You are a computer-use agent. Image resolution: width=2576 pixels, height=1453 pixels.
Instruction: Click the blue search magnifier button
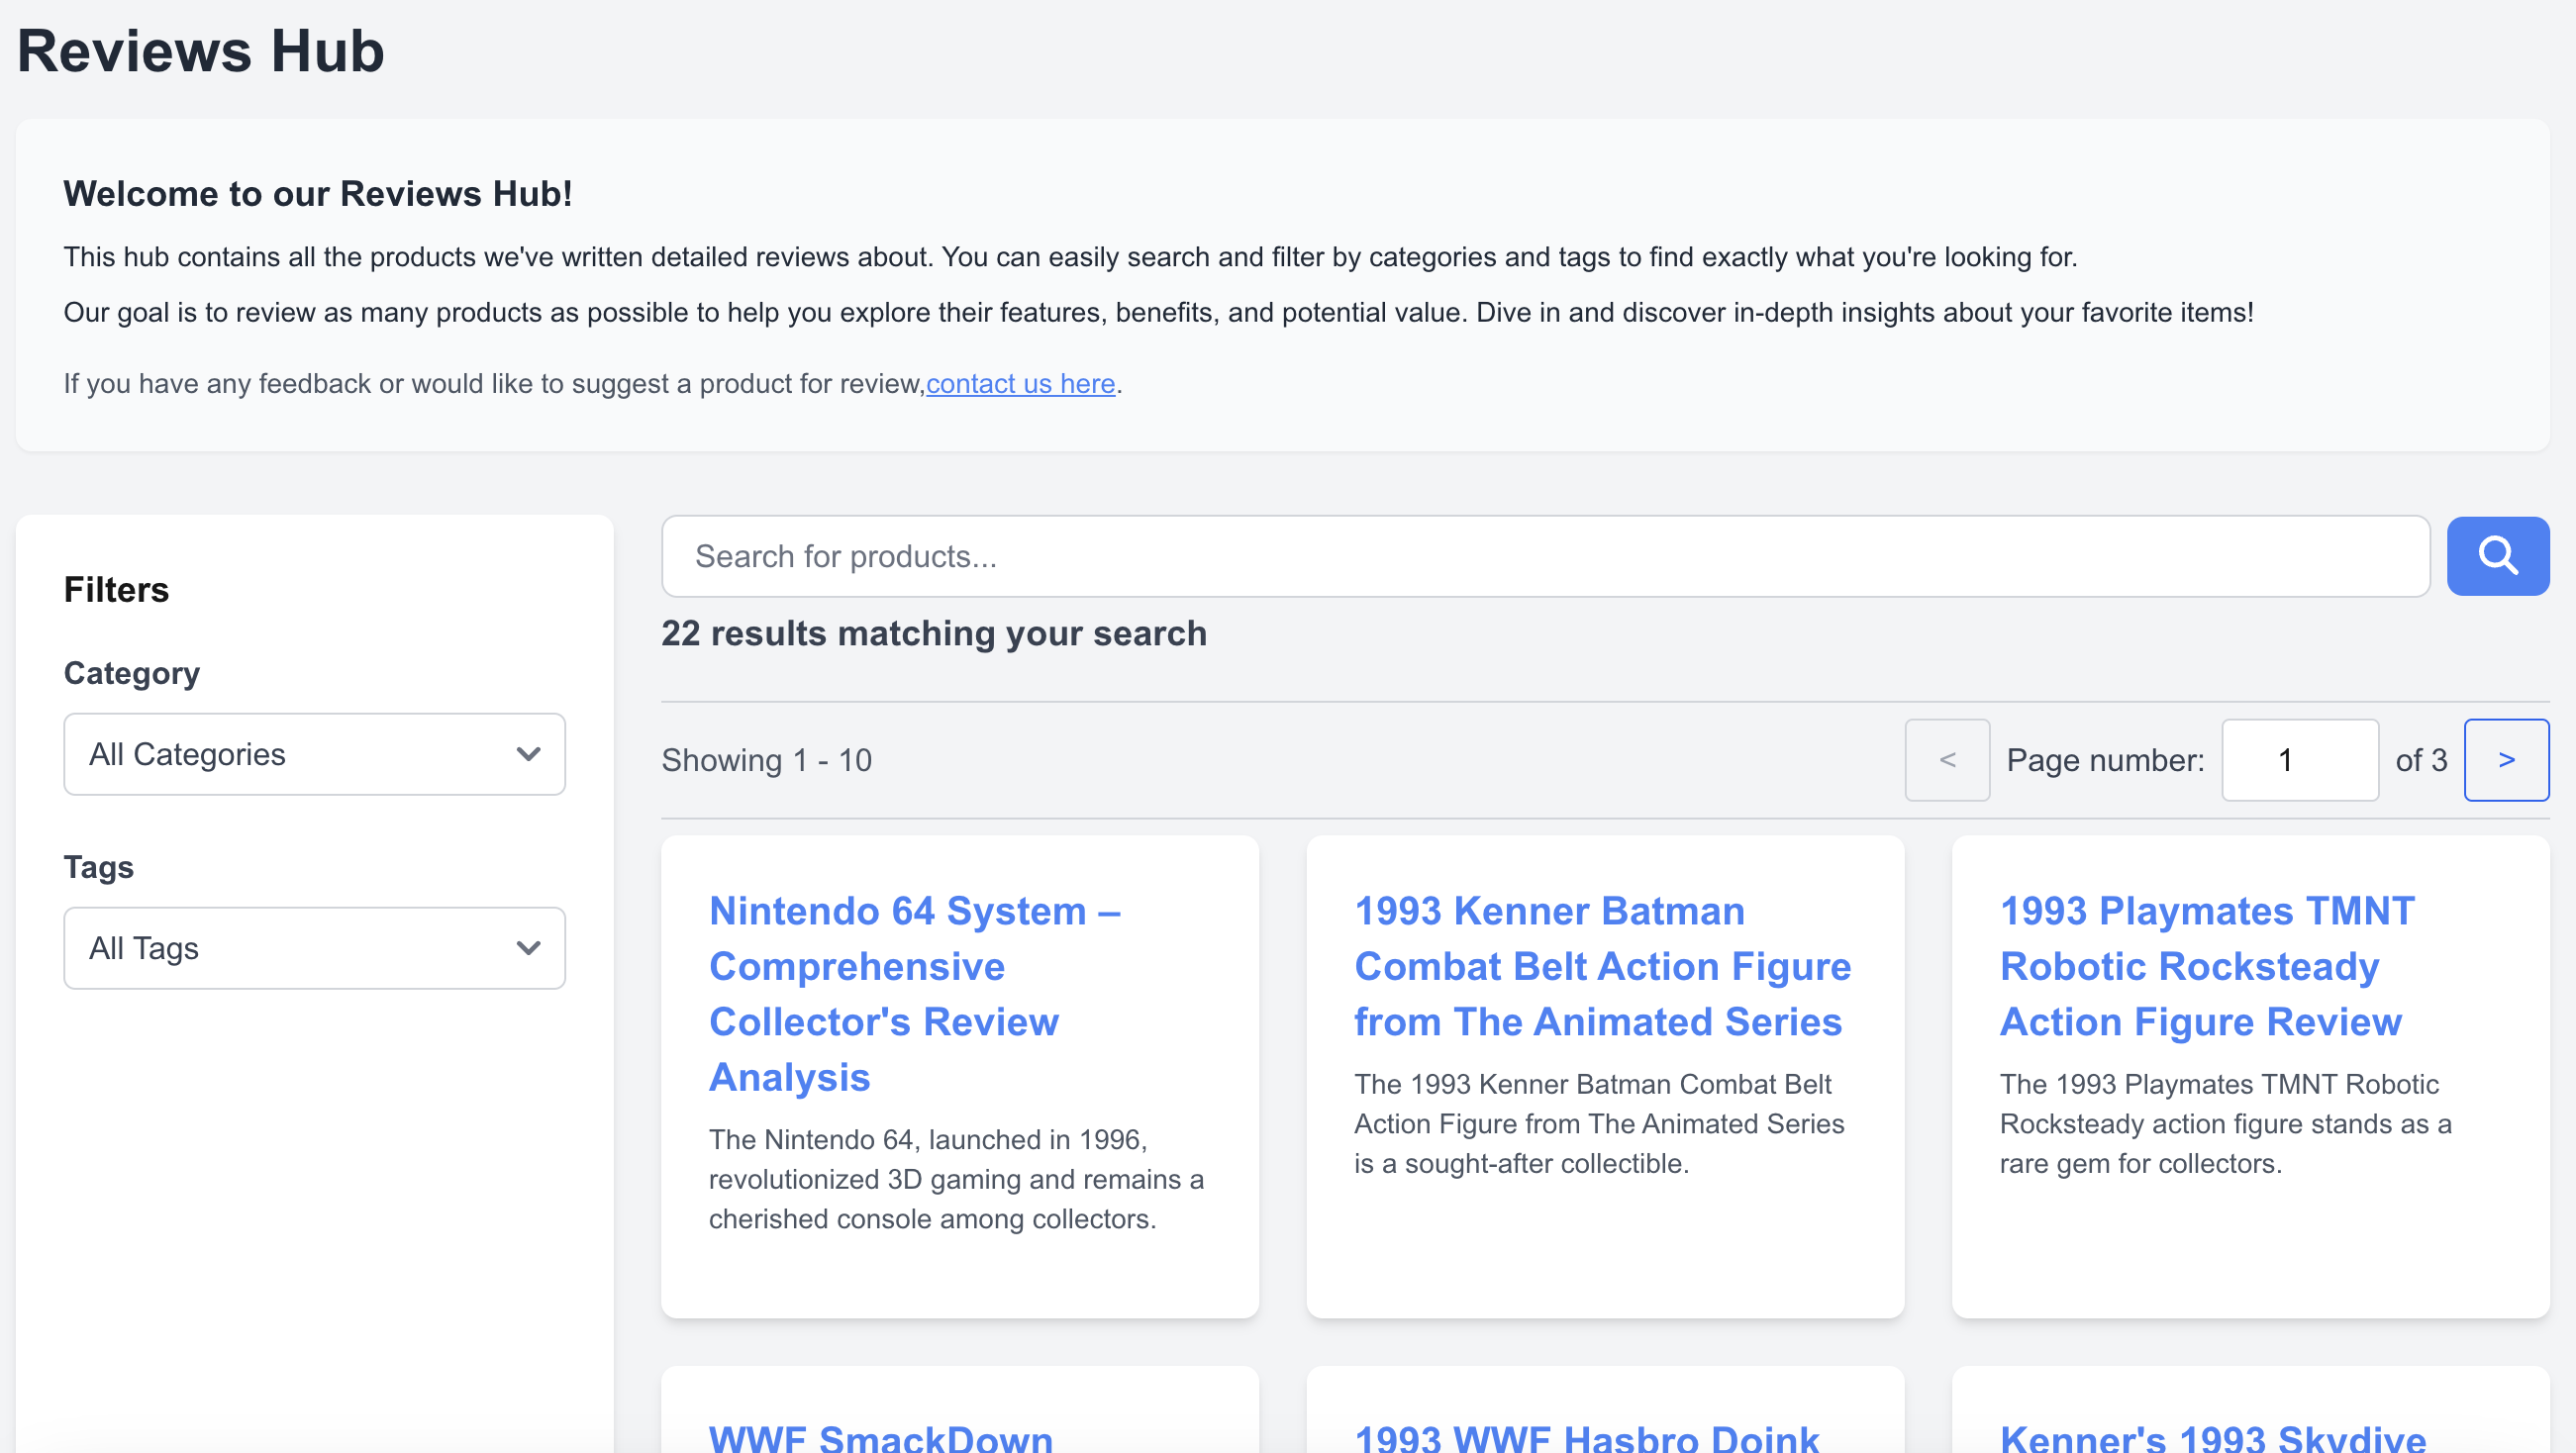[2497, 556]
